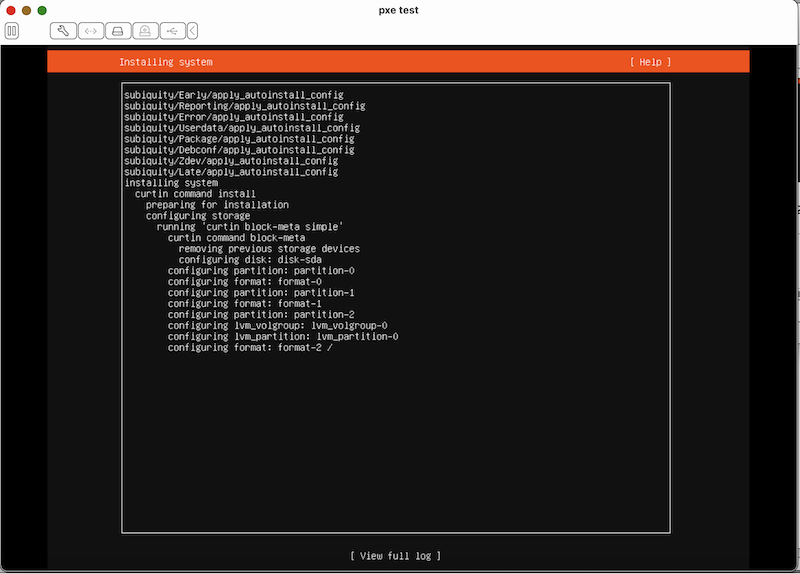This screenshot has width=800, height=574.
Task: Click 'configuring partition: partition-2' line
Action: [261, 314]
